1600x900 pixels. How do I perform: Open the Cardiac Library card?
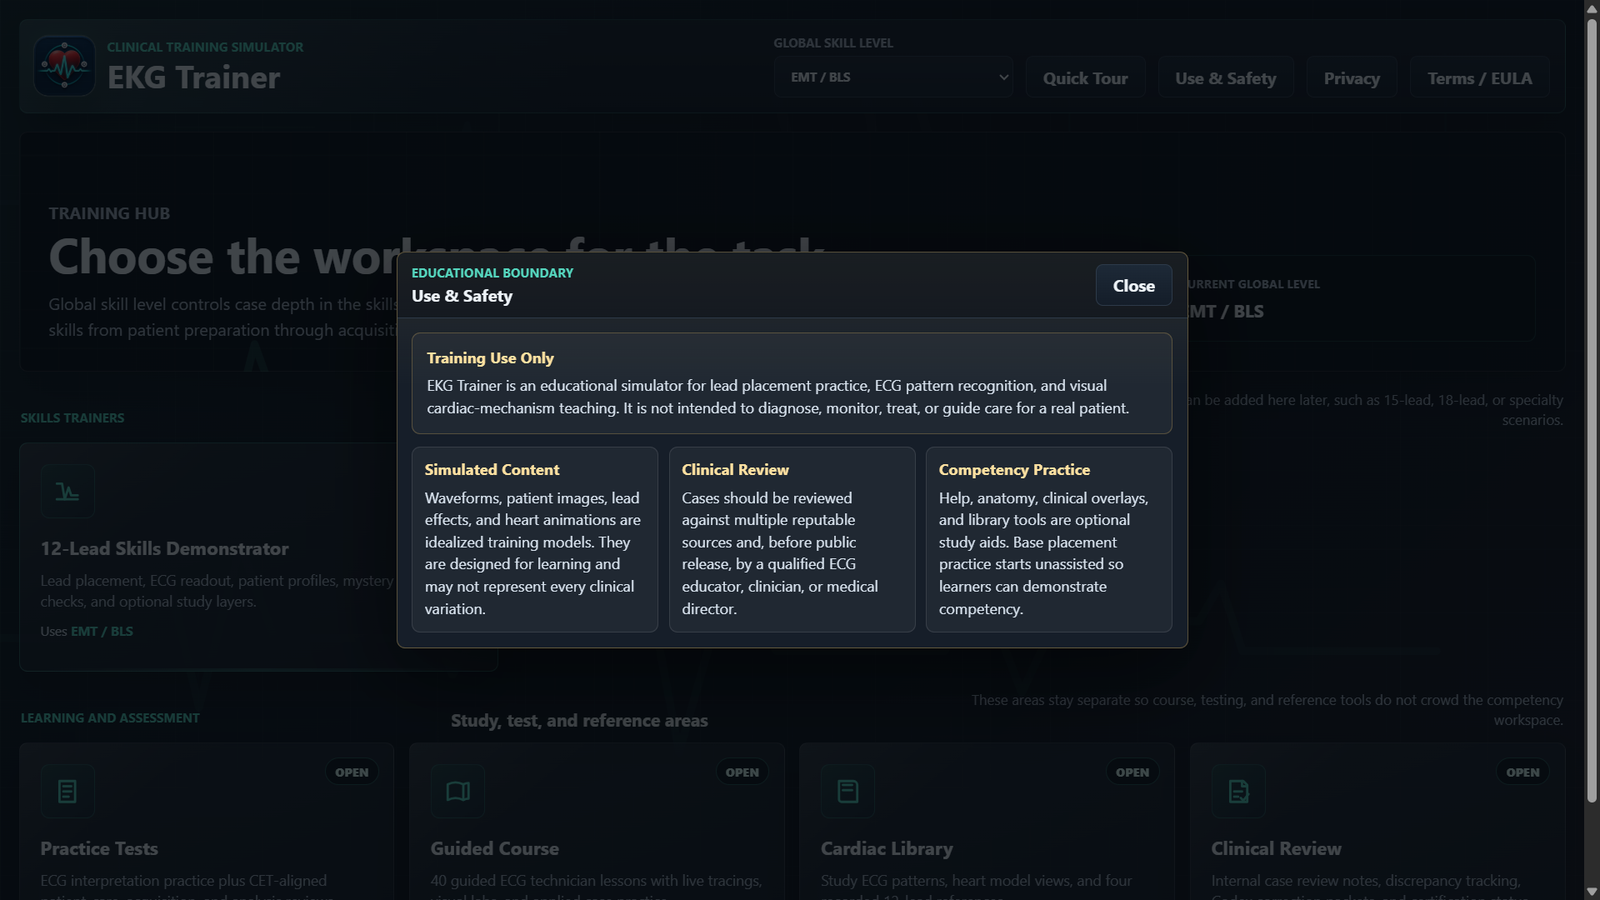click(987, 822)
